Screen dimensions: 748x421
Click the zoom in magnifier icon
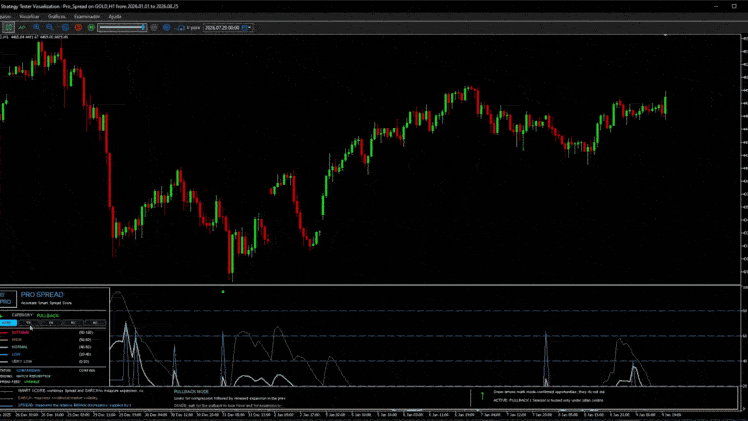click(x=37, y=28)
